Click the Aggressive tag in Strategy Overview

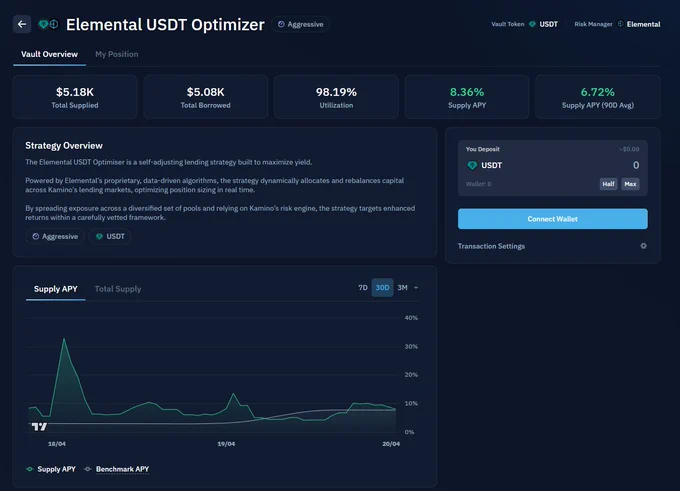(55, 236)
